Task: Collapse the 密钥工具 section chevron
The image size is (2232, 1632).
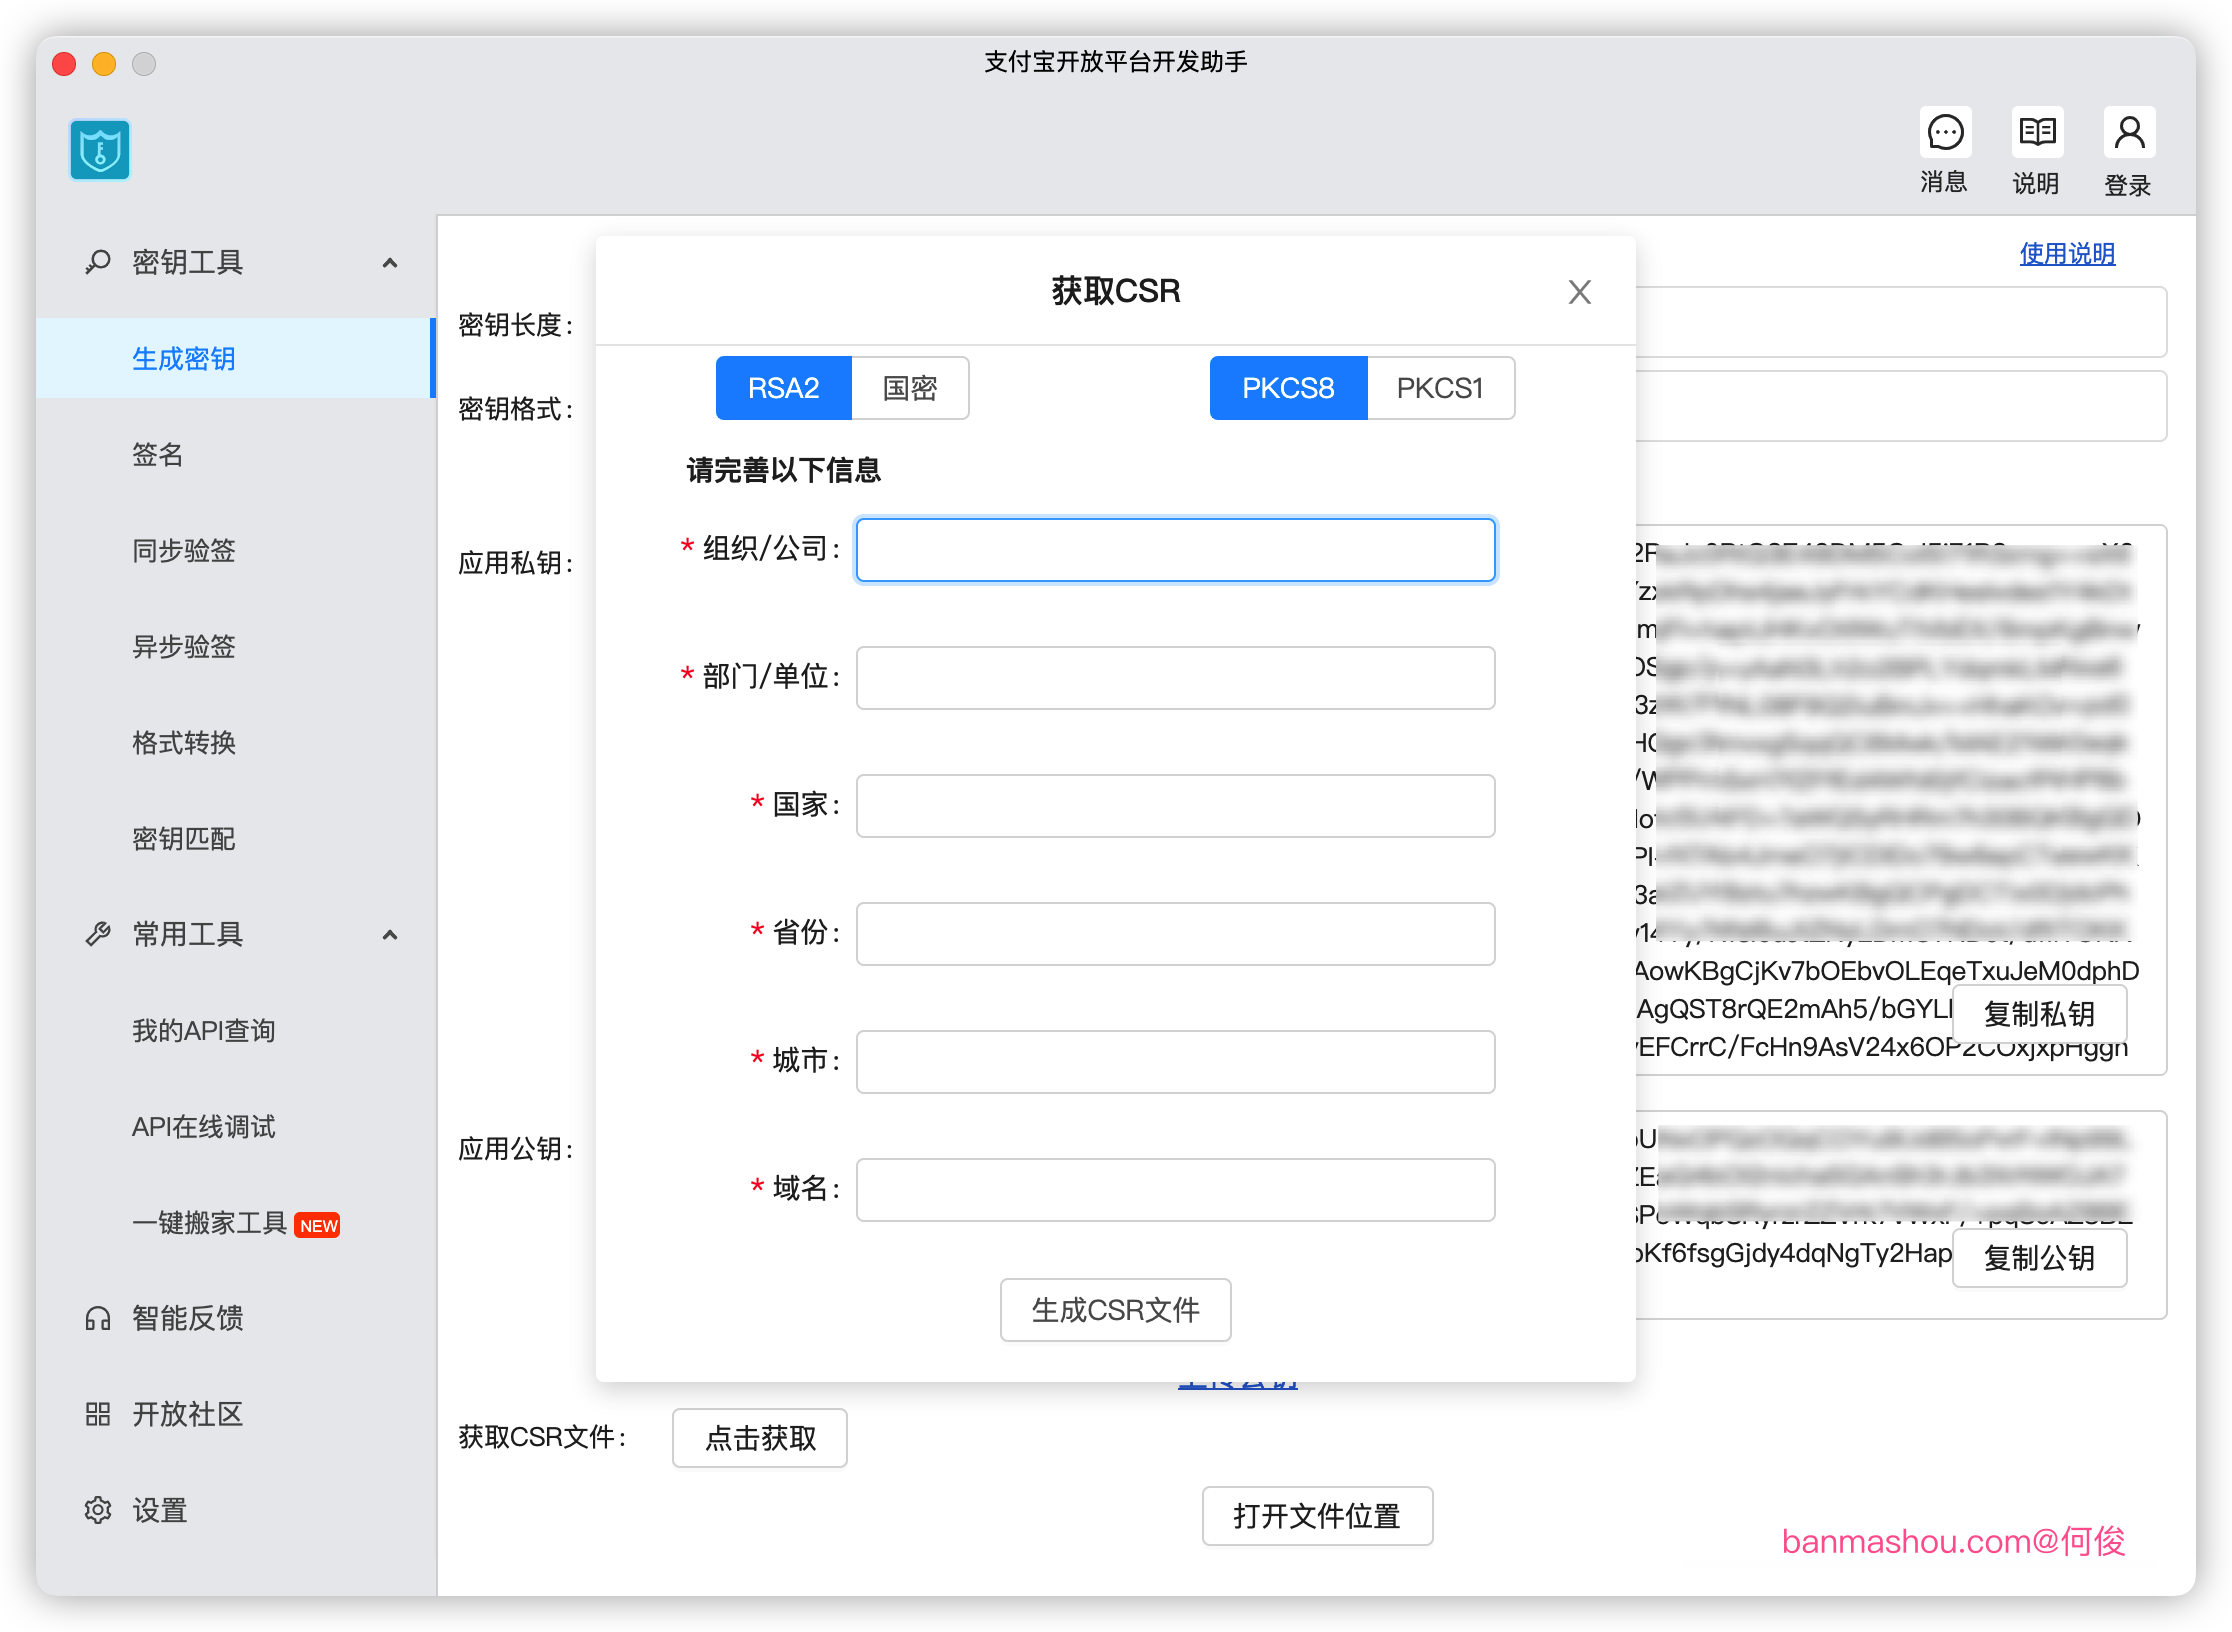Action: [390, 263]
